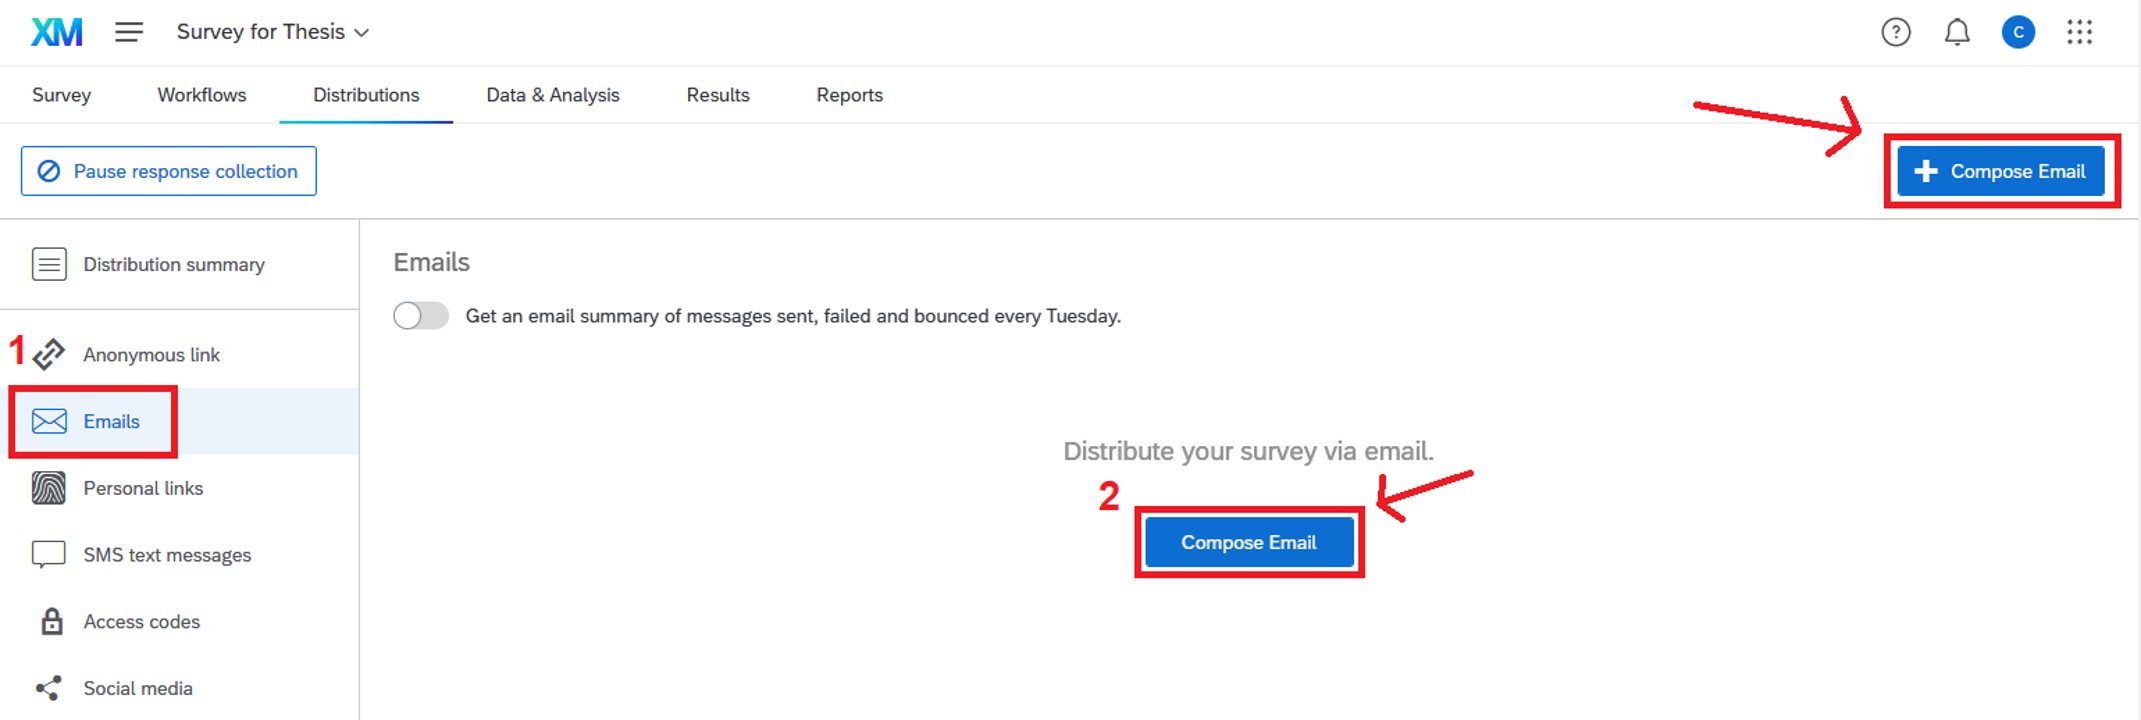The image size is (2141, 720).
Task: Click the Social media share icon
Action: (49, 688)
